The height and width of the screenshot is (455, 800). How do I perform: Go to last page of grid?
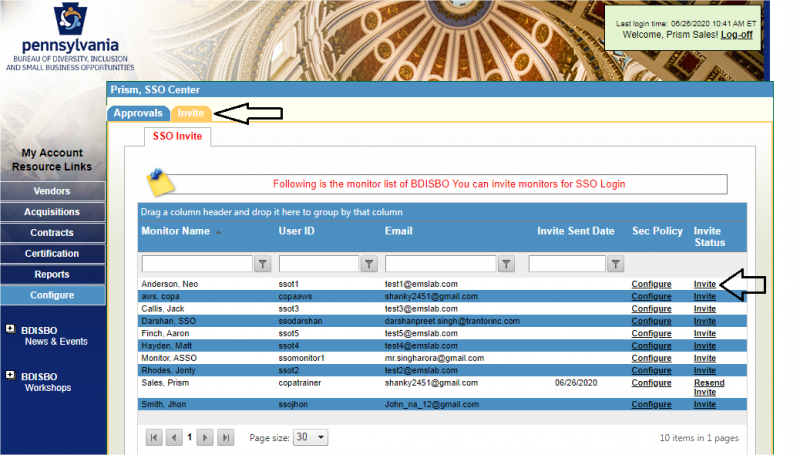pyautogui.click(x=225, y=438)
